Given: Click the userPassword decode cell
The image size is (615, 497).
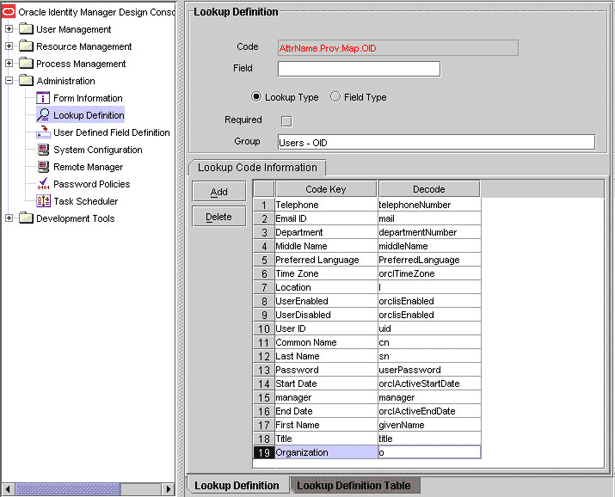Looking at the screenshot, I should [x=429, y=370].
